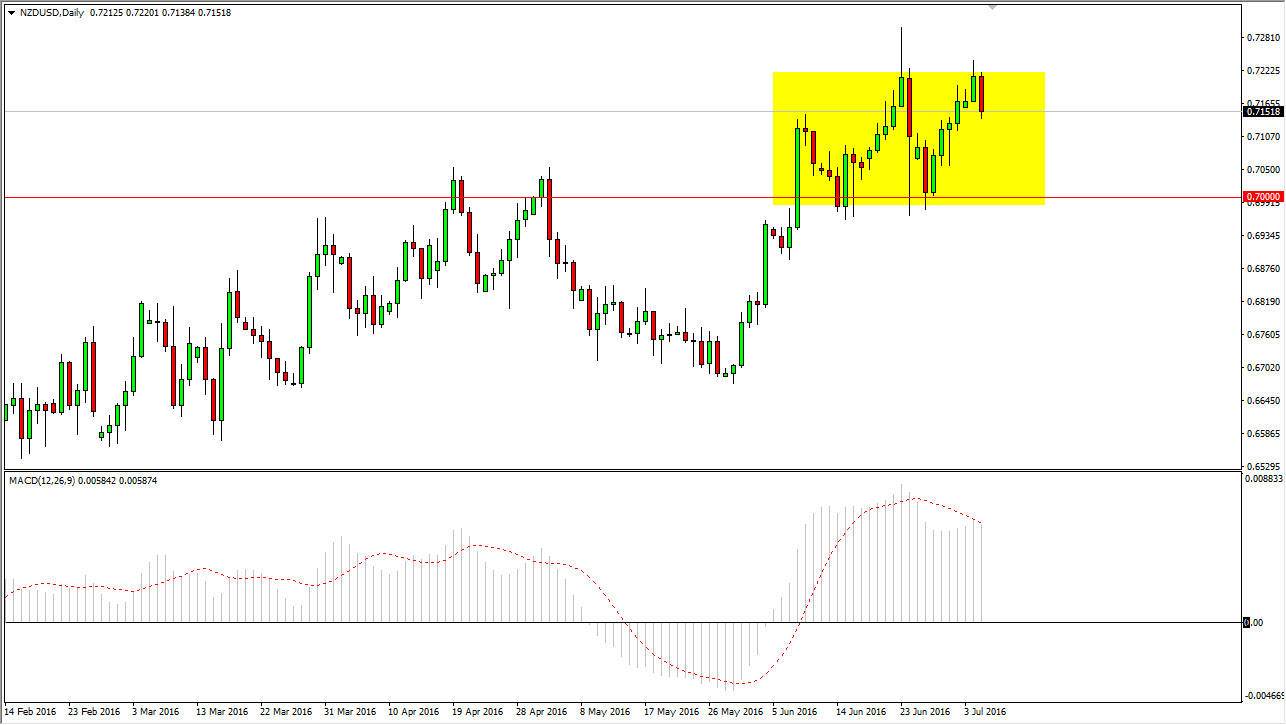The image size is (1286, 725).
Task: Click the red horizontal support line
Action: 400,197
